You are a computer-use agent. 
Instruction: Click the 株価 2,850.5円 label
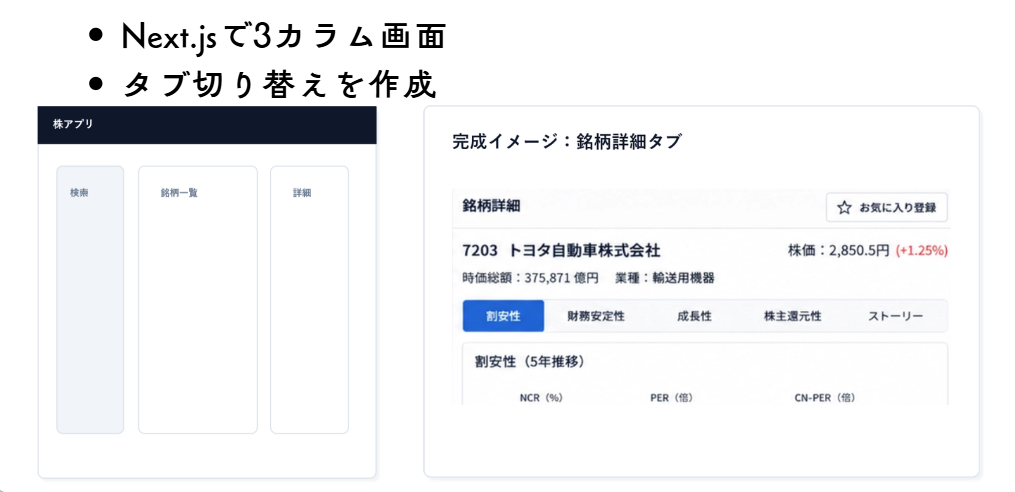838,251
